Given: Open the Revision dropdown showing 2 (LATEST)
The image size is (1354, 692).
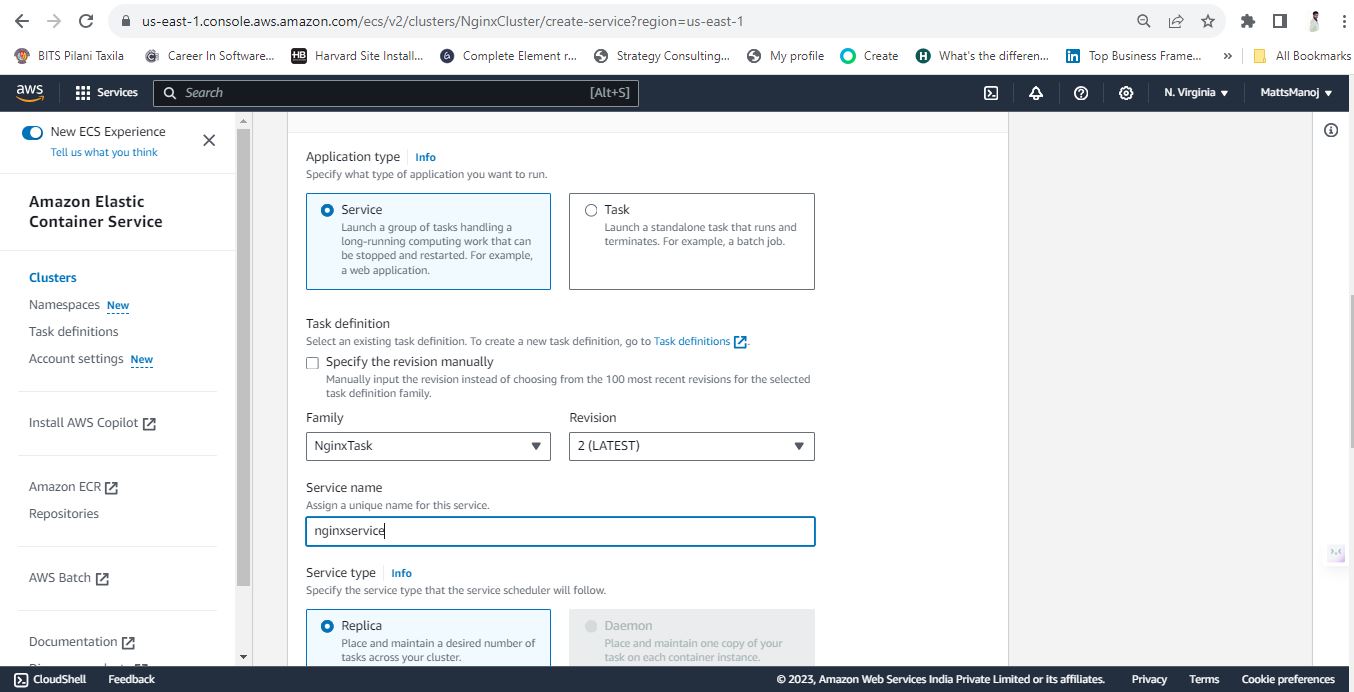Looking at the screenshot, I should tap(692, 446).
